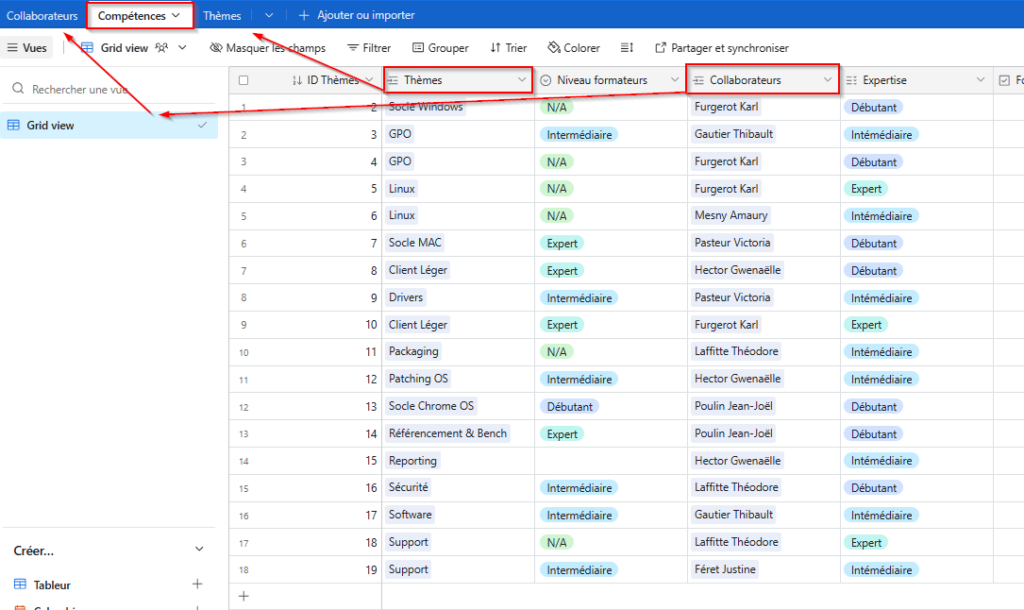Click Gautier Thibault in the Software row
This screenshot has height=610, width=1024.
(x=733, y=515)
